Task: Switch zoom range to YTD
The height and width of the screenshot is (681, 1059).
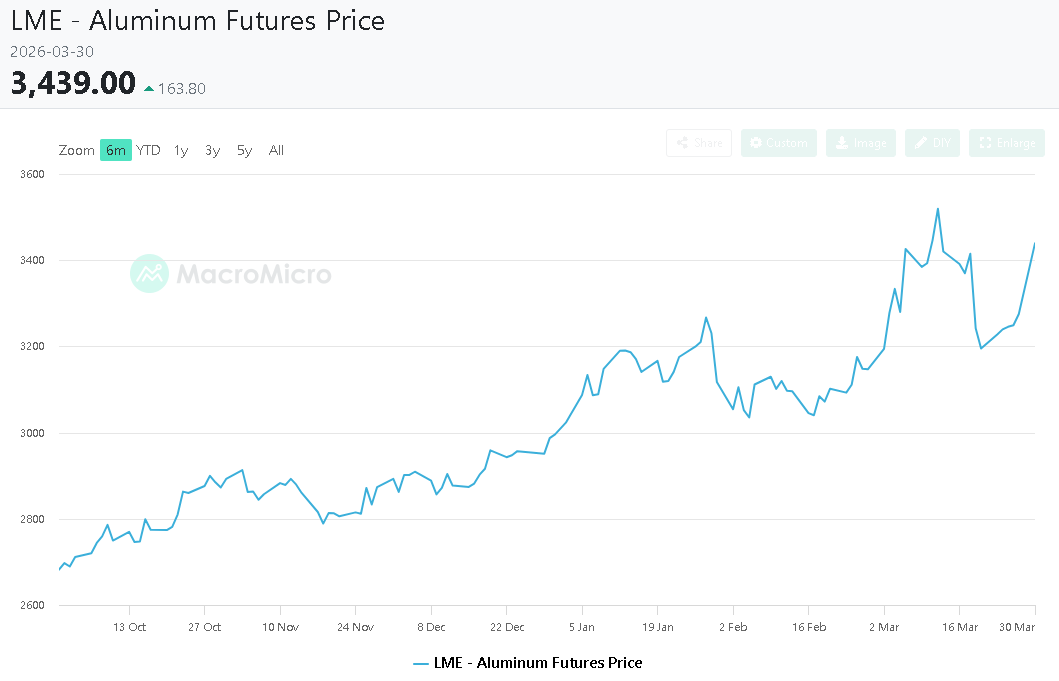Action: pyautogui.click(x=148, y=150)
